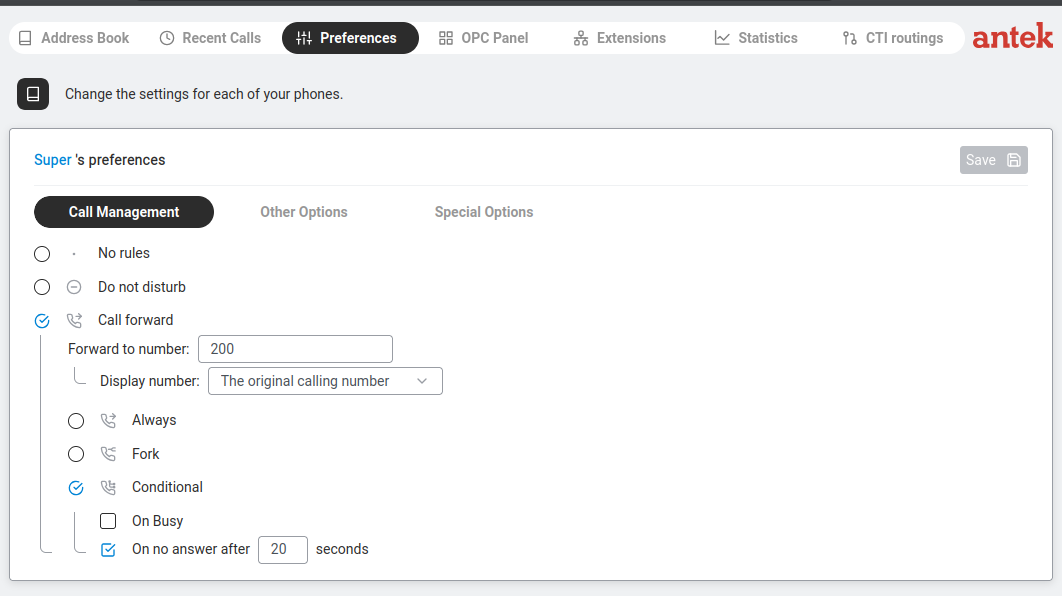The height and width of the screenshot is (596, 1062).
Task: Open the Display number dropdown
Action: [x=325, y=381]
